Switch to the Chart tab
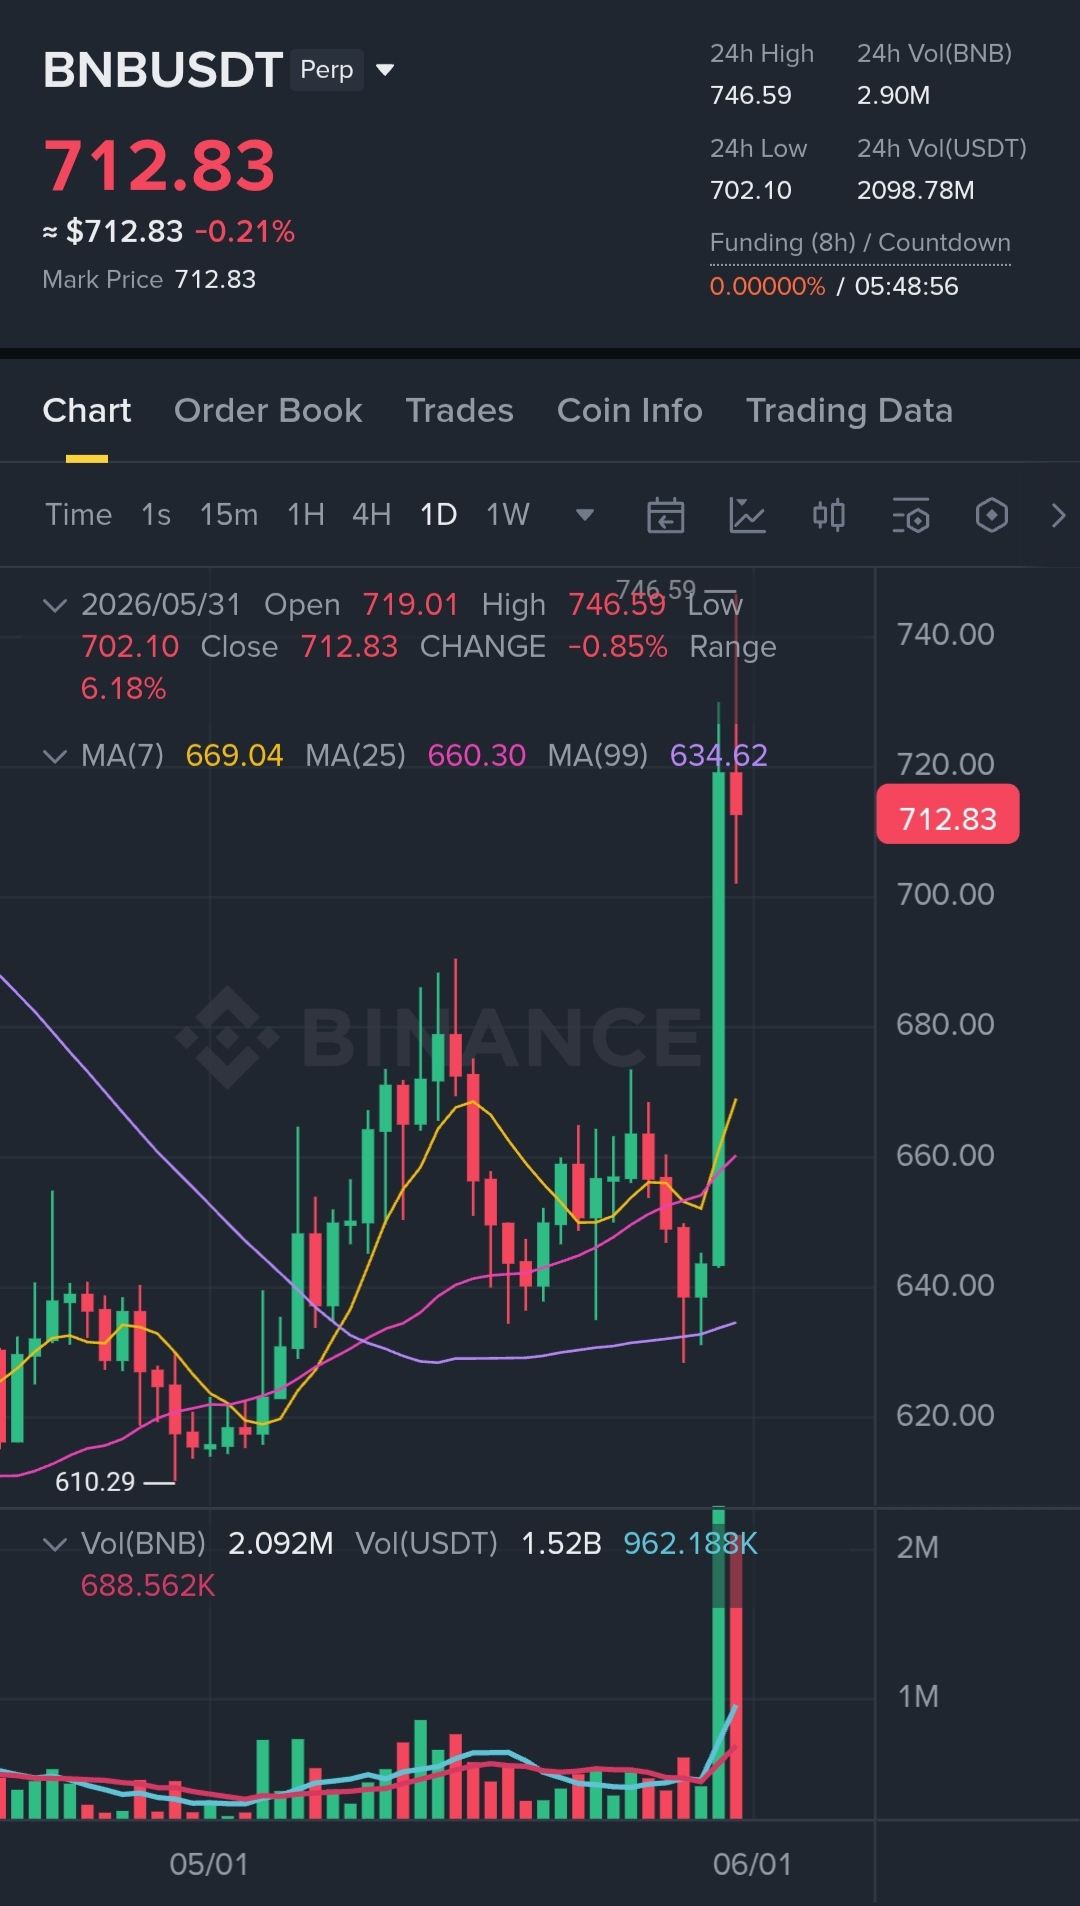Image resolution: width=1080 pixels, height=1906 pixels. pyautogui.click(x=87, y=411)
